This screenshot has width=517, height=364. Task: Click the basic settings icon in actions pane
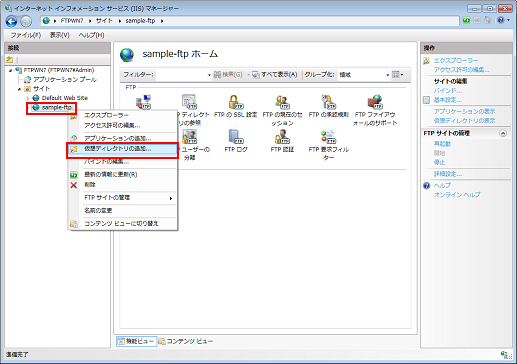[x=426, y=100]
